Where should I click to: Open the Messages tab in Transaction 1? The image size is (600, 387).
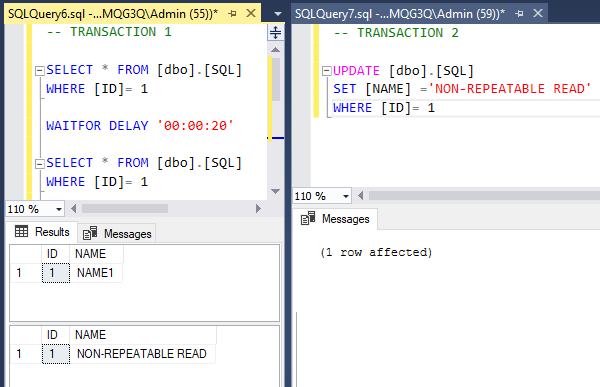point(117,234)
